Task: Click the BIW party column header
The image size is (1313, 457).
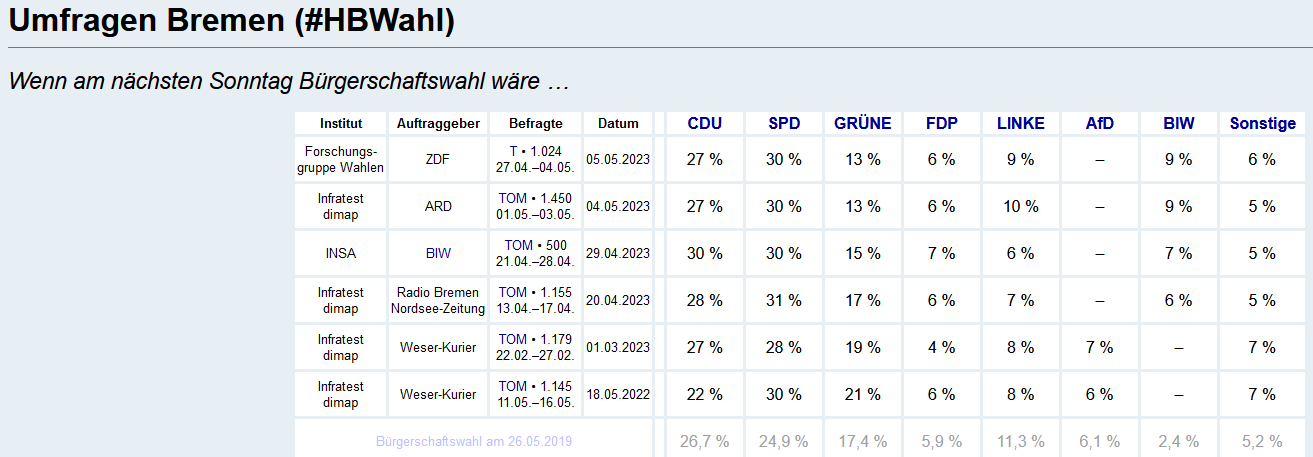Action: pos(1178,124)
